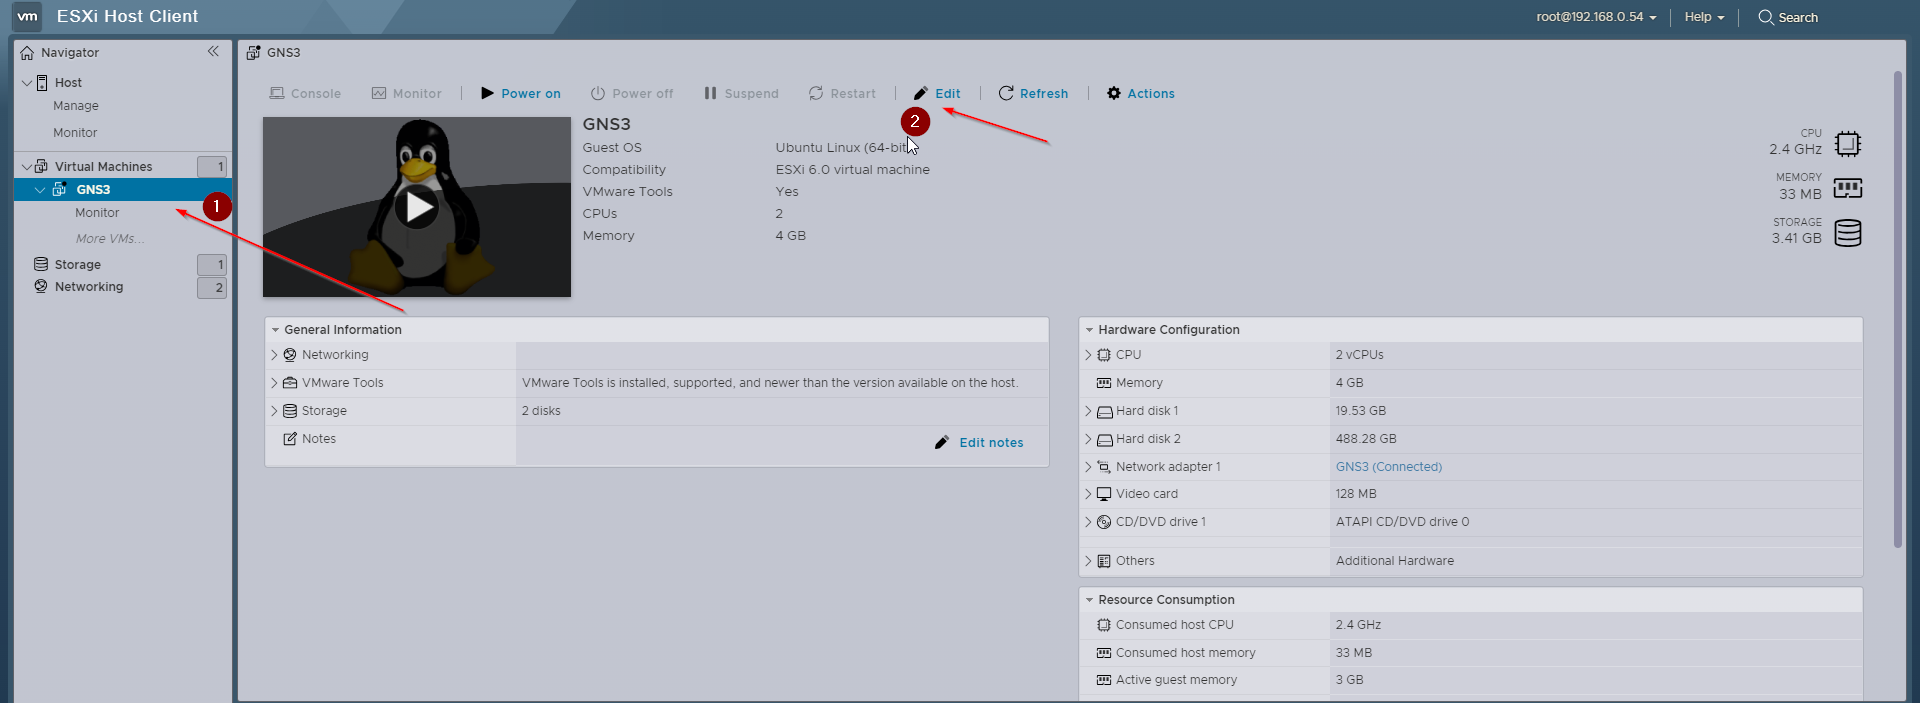Click the Networking icon in Navigator
Screen dimensions: 1920x703
pyautogui.click(x=41, y=287)
